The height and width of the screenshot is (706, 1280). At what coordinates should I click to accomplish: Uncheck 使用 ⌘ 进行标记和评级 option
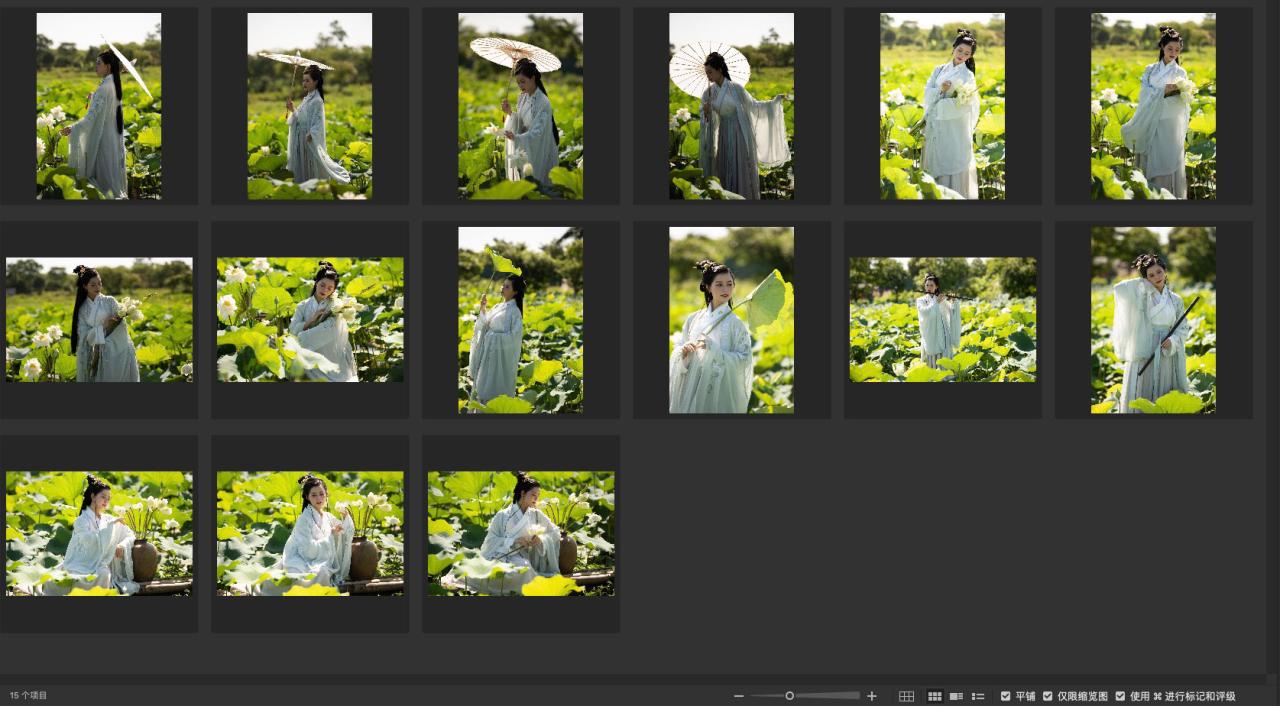[1120, 696]
